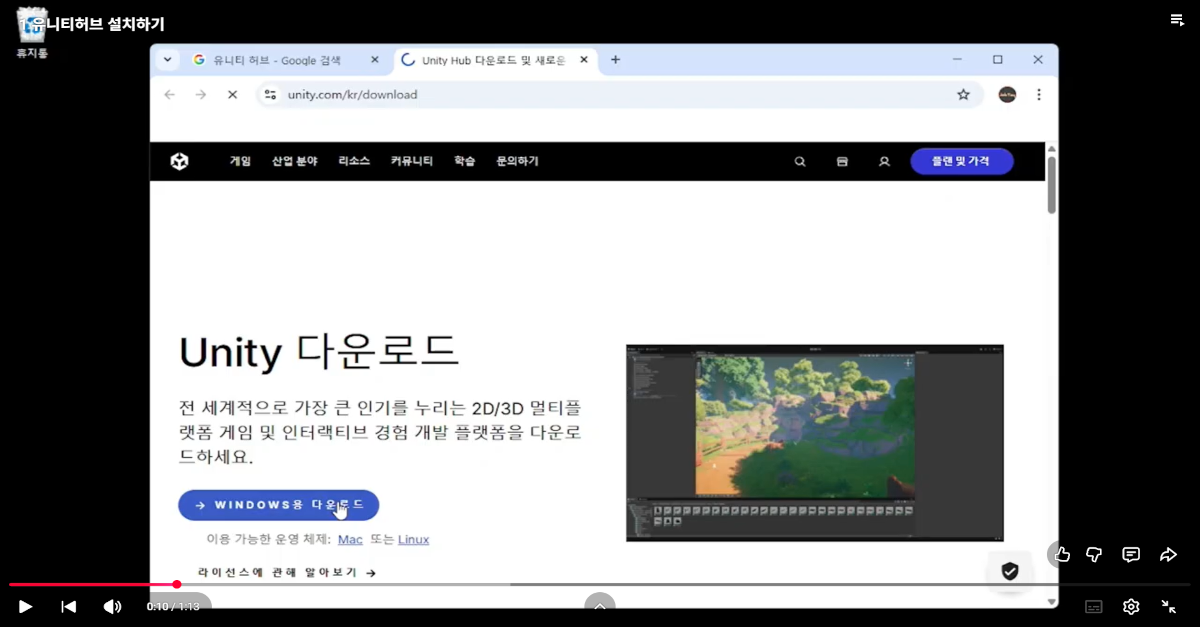Maximize the Chrome window

point(998,60)
